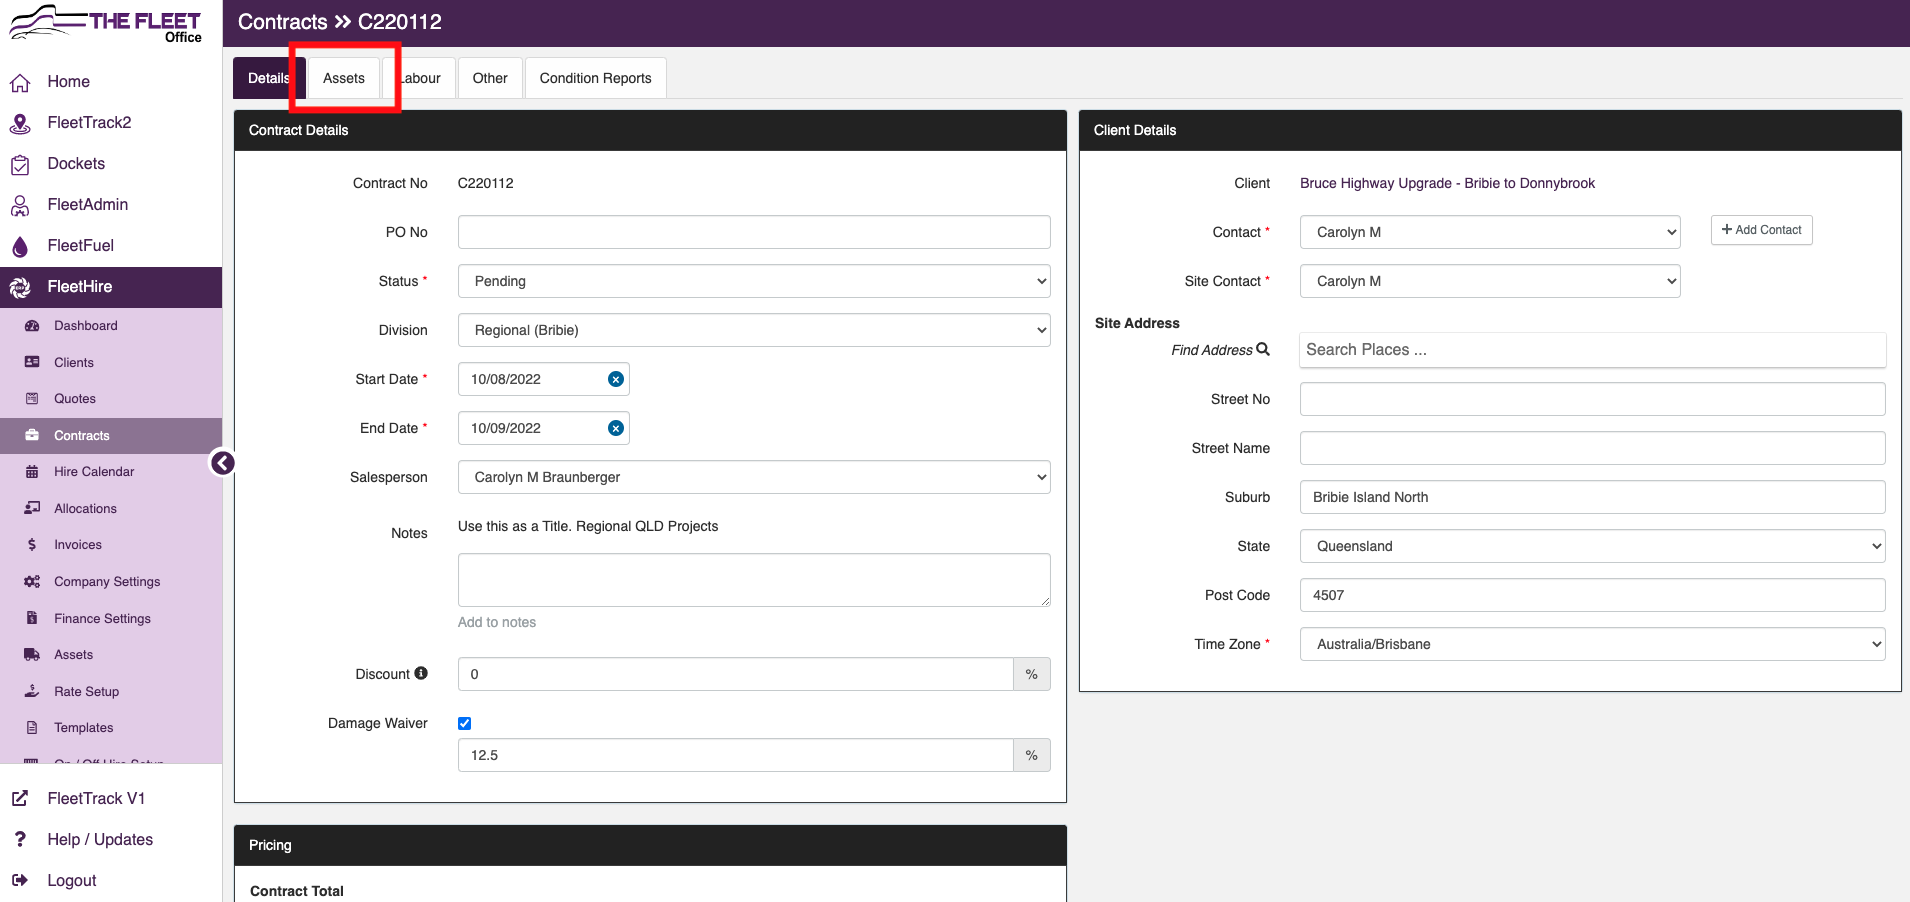
Task: Click the FleetTrack2 map pin icon
Action: [x=20, y=123]
